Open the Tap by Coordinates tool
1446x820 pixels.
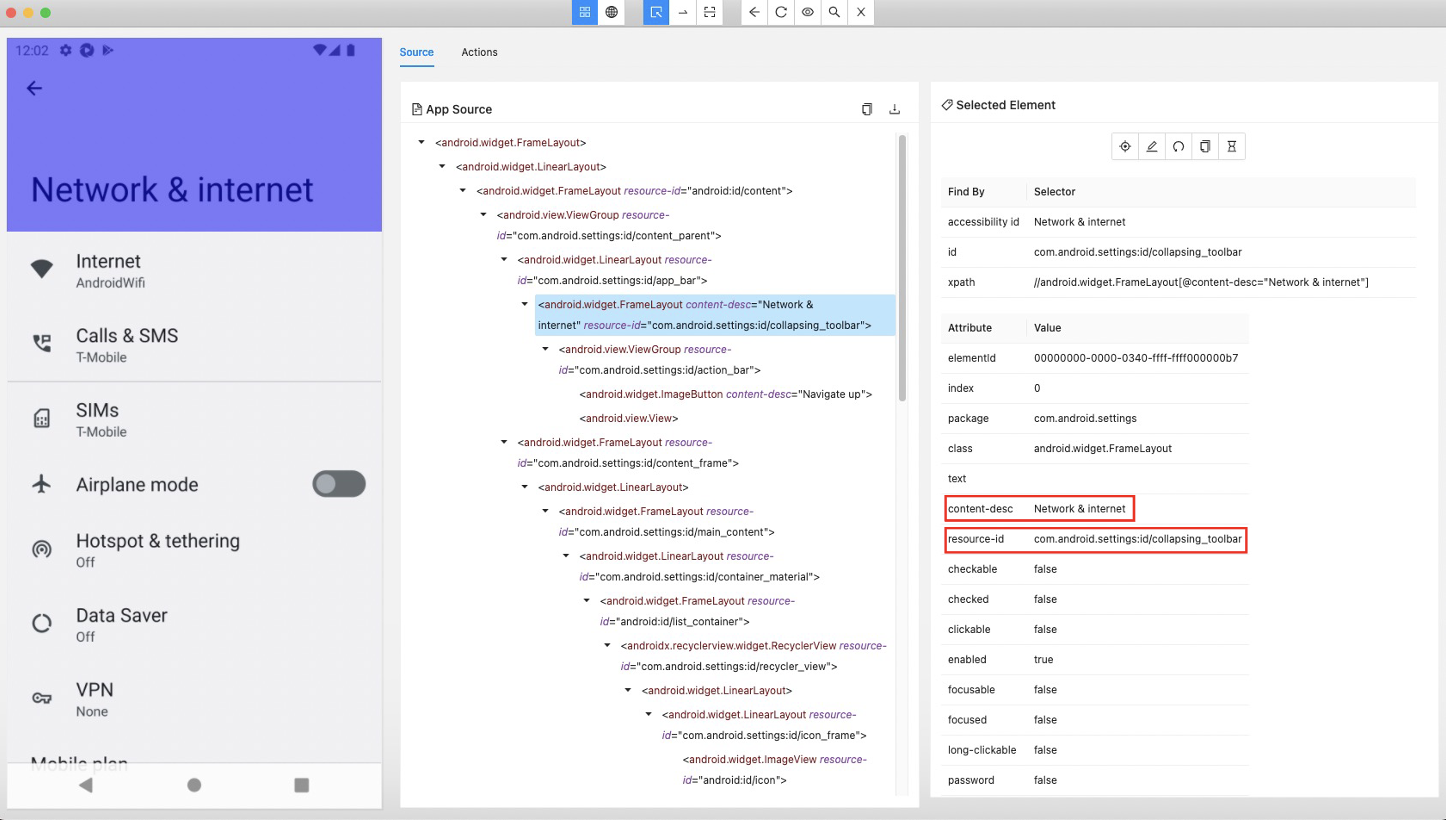[x=683, y=12]
